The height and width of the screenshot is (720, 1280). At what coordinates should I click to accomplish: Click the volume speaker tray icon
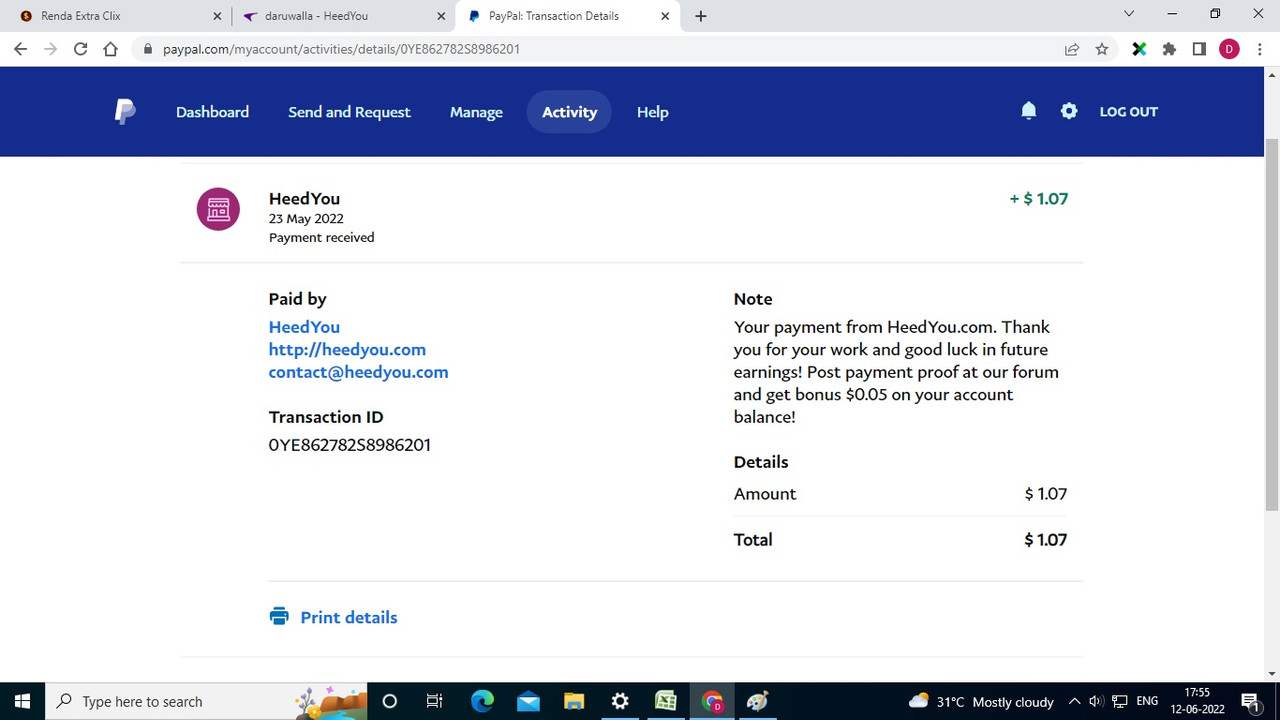tap(1096, 701)
